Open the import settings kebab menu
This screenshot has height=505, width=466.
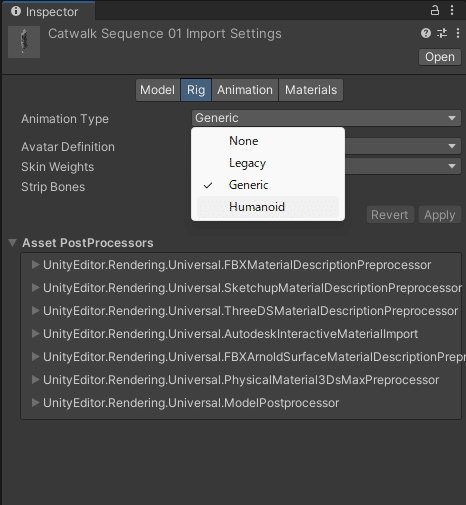458,33
